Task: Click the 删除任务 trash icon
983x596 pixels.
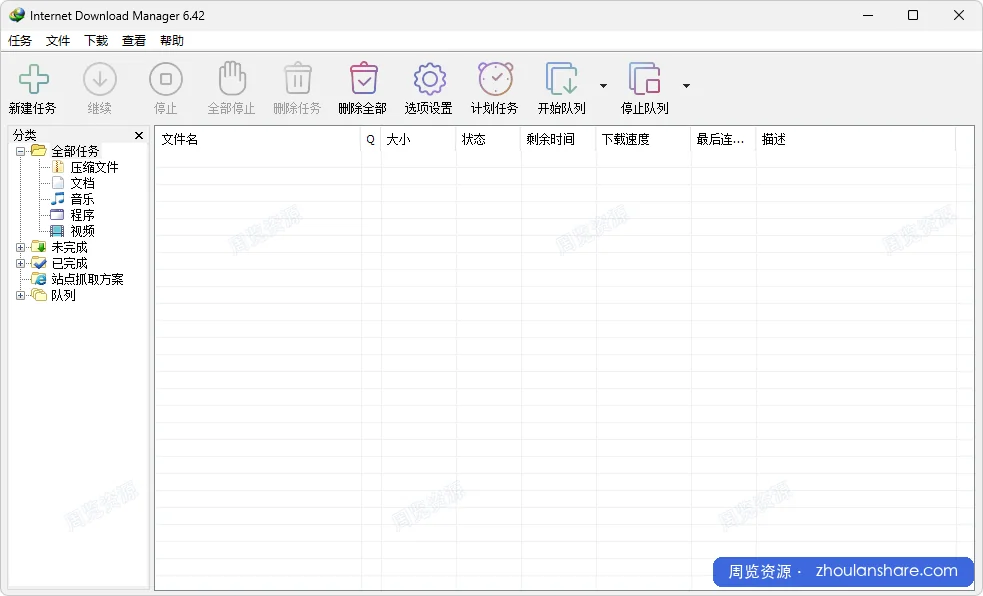Action: (298, 79)
